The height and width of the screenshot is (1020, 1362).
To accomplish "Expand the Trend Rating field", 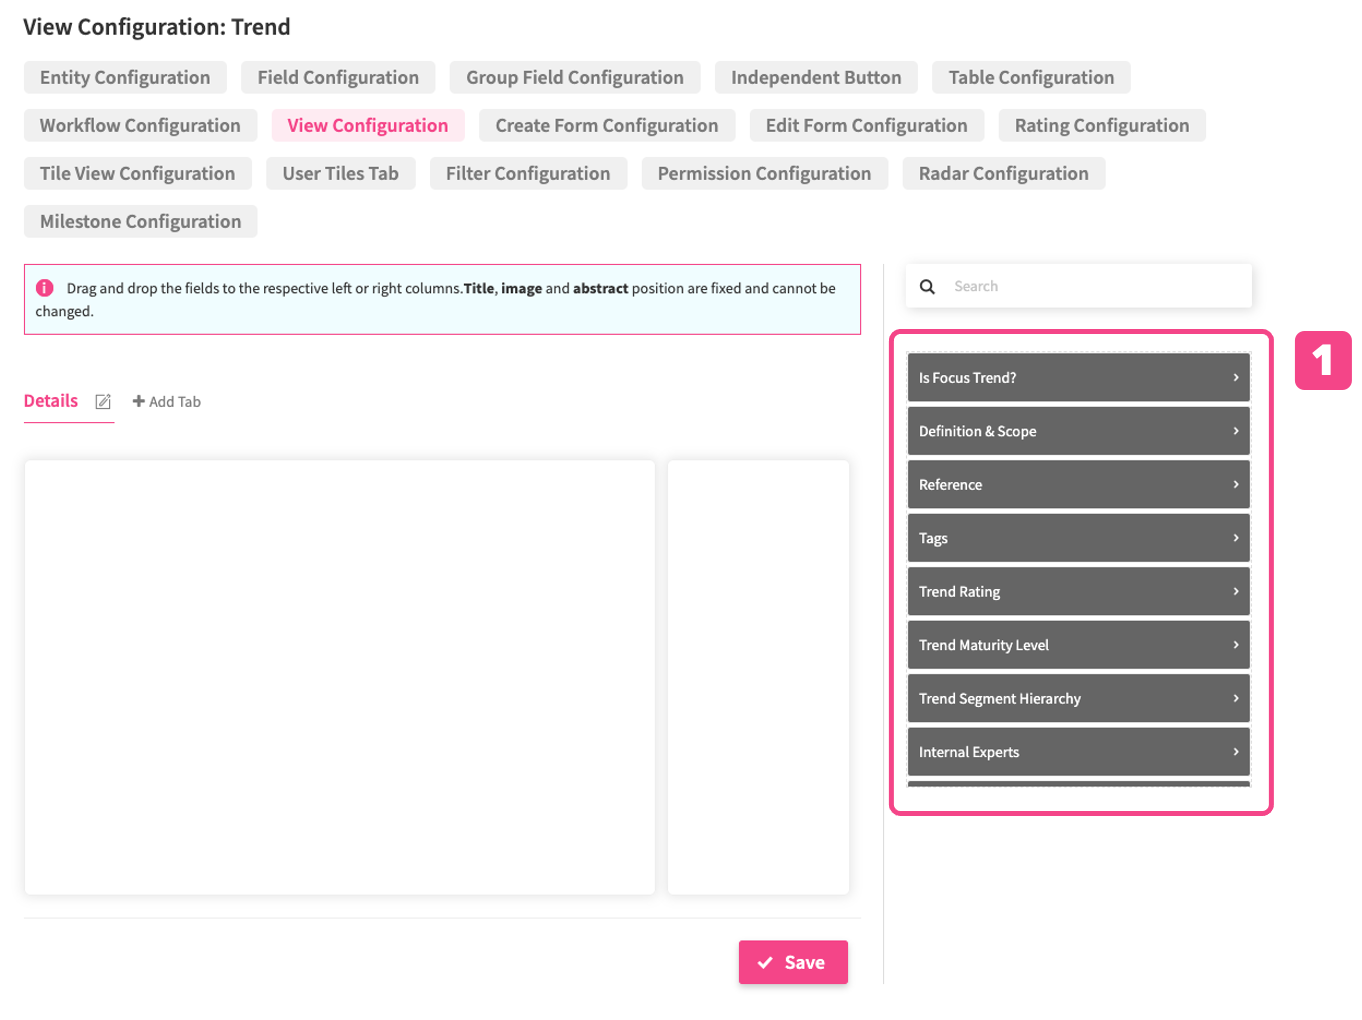I will pos(1235,592).
